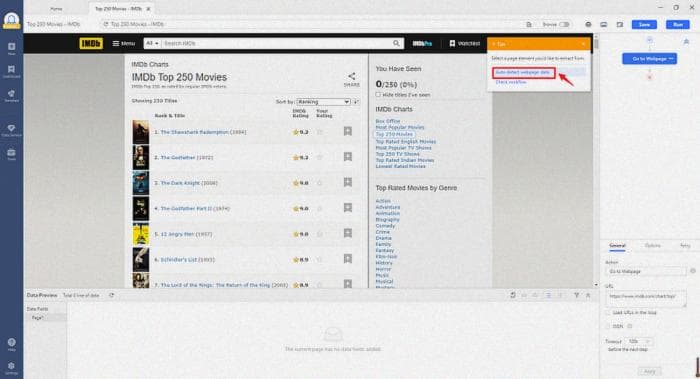Click the Go to Webpage workflow step
Image resolution: width=700 pixels, height=379 pixels.
[650, 59]
